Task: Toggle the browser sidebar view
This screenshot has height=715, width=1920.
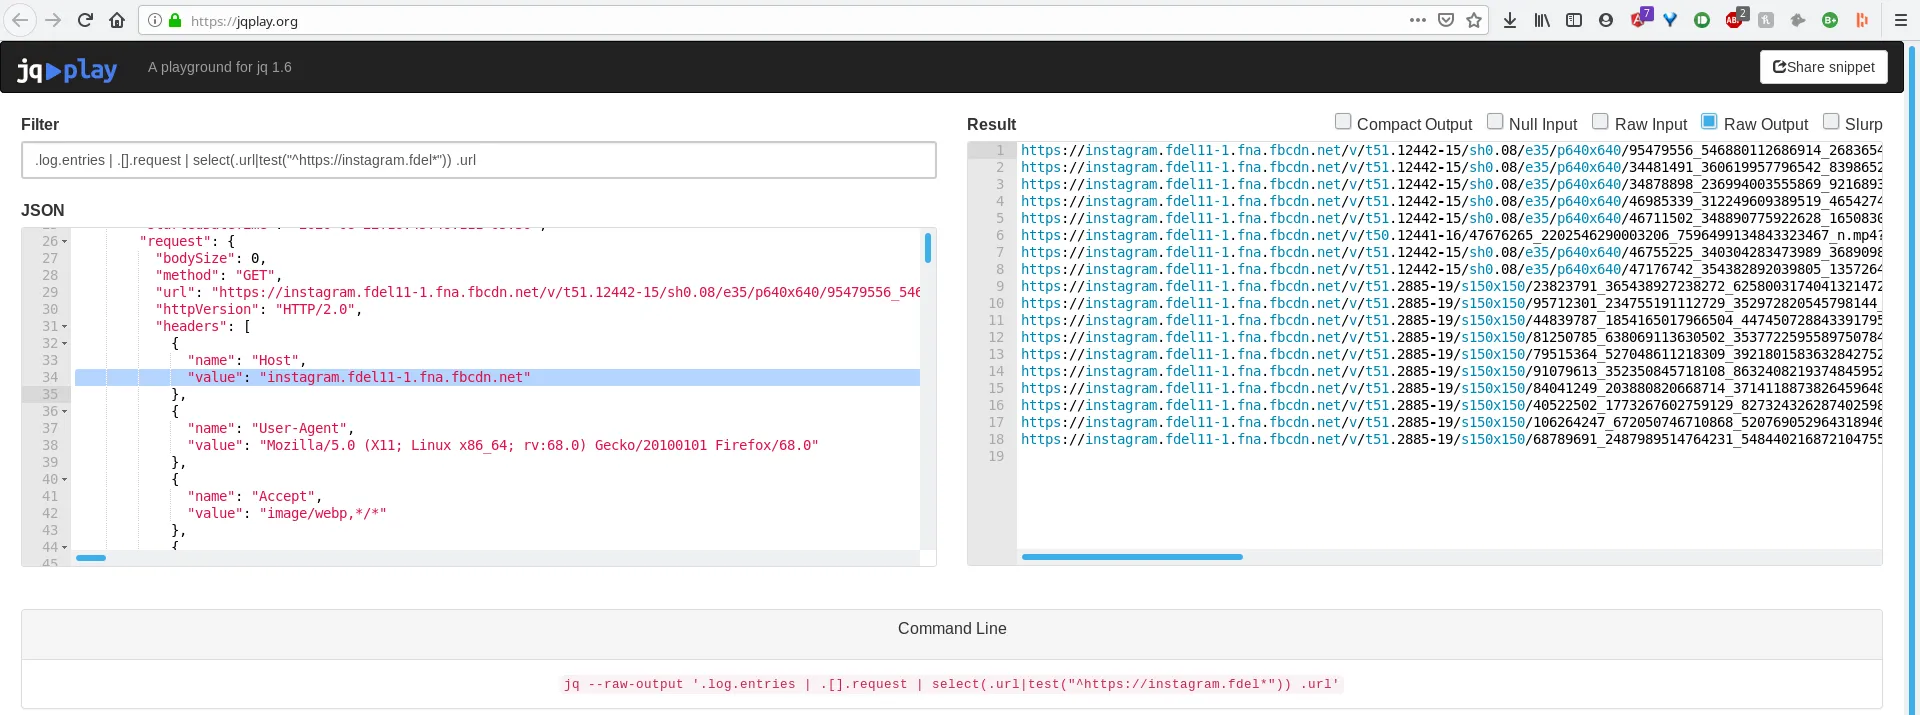Action: coord(1574,20)
